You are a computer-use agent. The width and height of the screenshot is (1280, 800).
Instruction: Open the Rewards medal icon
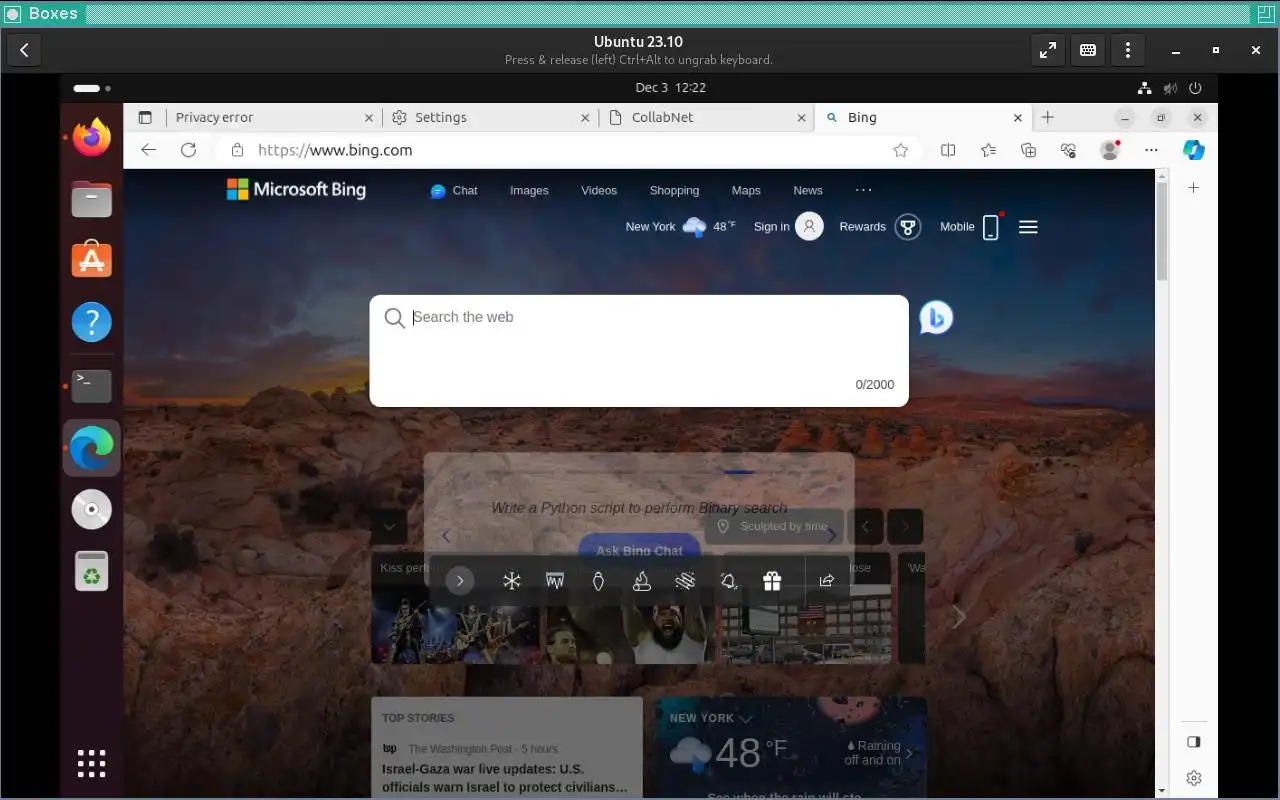click(x=907, y=227)
